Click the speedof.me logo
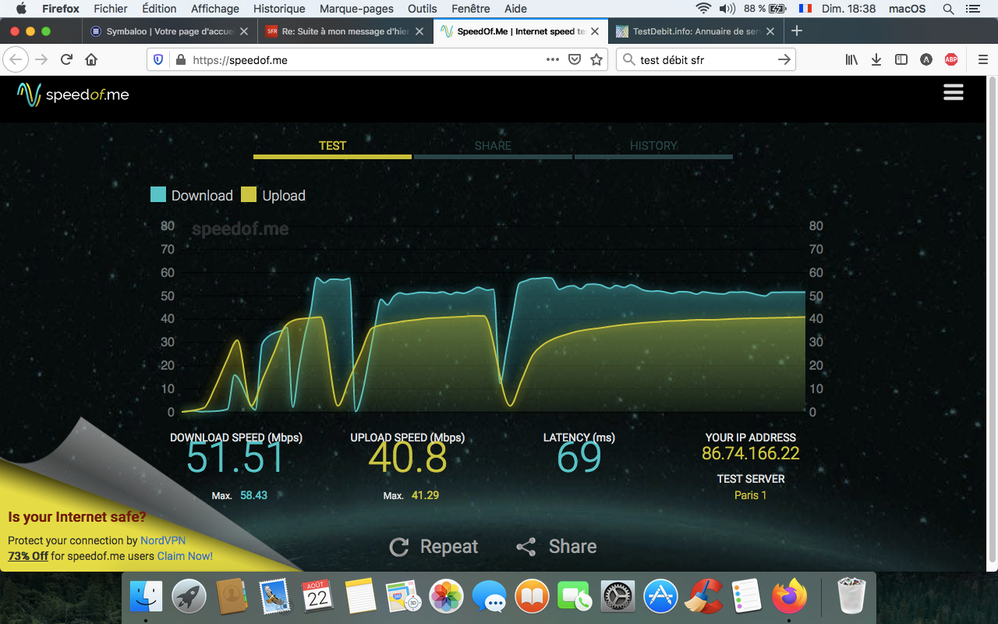This screenshot has height=624, width=998. pos(73,95)
